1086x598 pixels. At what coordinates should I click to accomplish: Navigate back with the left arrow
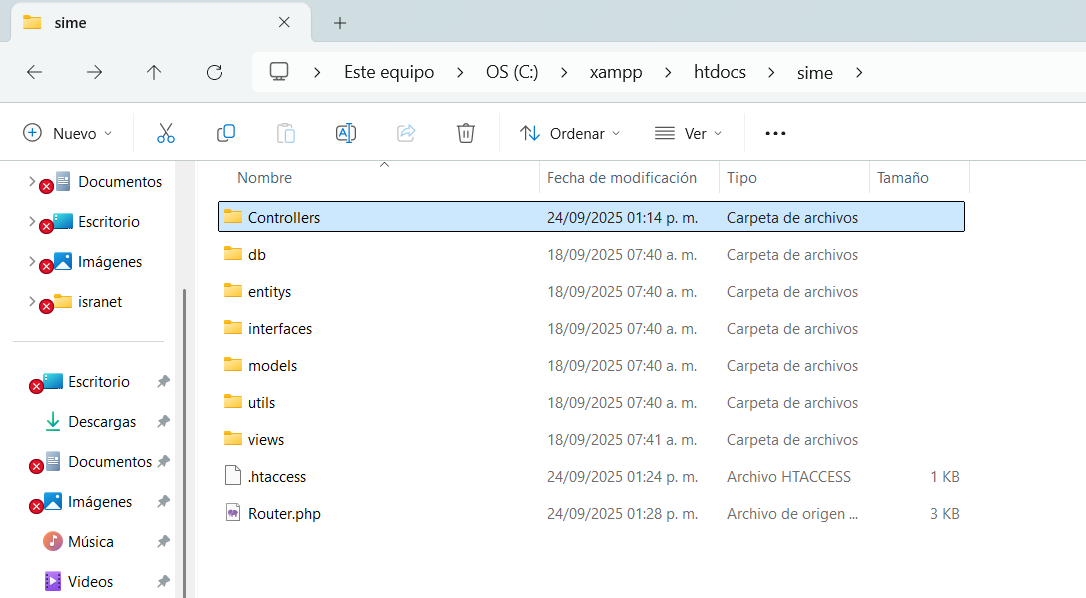click(34, 72)
